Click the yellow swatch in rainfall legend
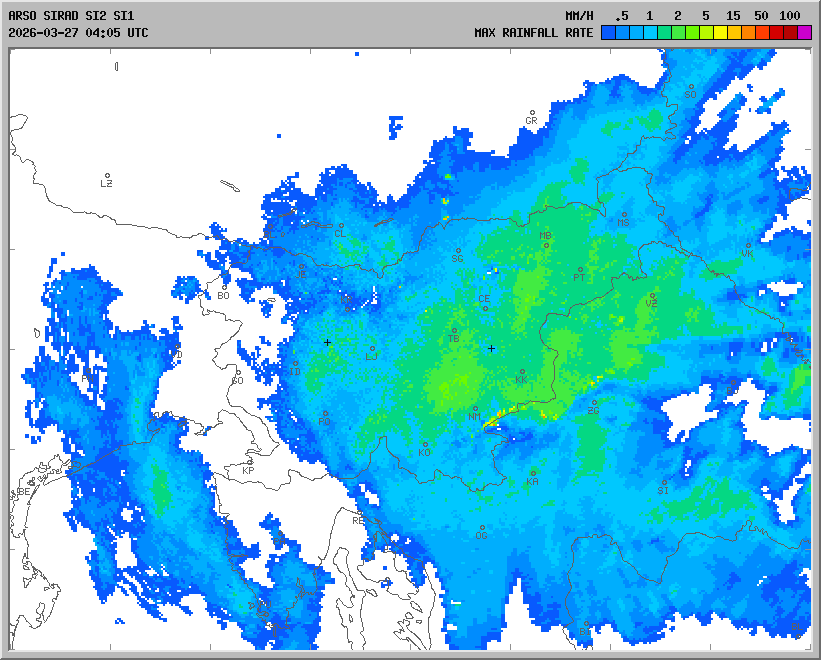This screenshot has width=821, height=660. pyautogui.click(x=721, y=33)
